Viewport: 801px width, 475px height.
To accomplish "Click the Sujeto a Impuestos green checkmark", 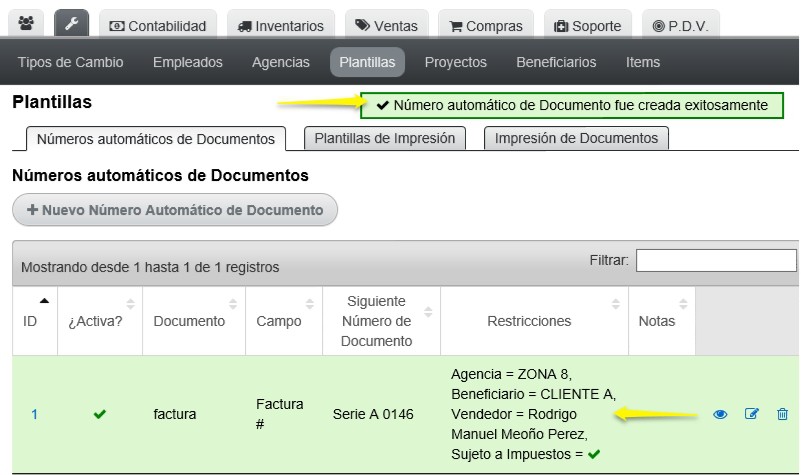I will 594,454.
